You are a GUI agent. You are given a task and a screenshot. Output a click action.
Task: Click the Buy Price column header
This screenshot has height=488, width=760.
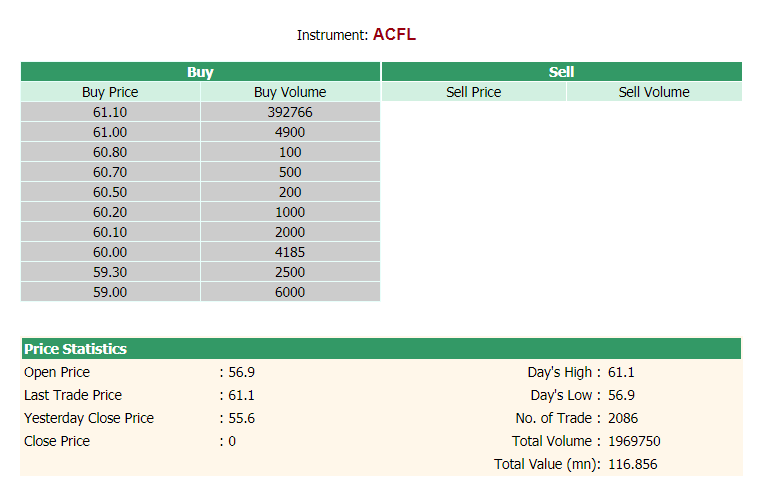point(110,92)
